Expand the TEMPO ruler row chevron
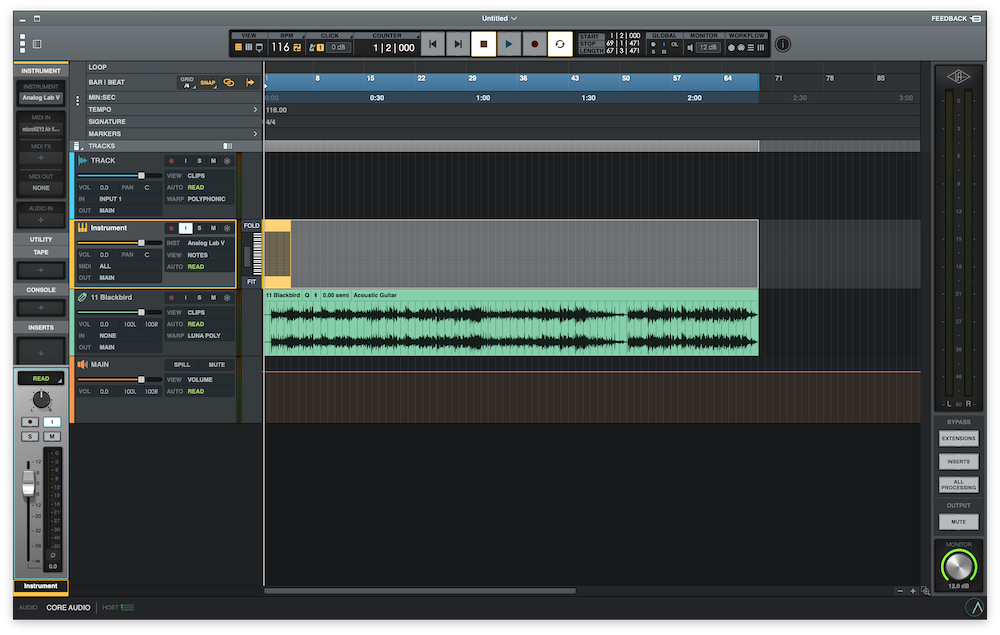1000x635 pixels. [255, 109]
